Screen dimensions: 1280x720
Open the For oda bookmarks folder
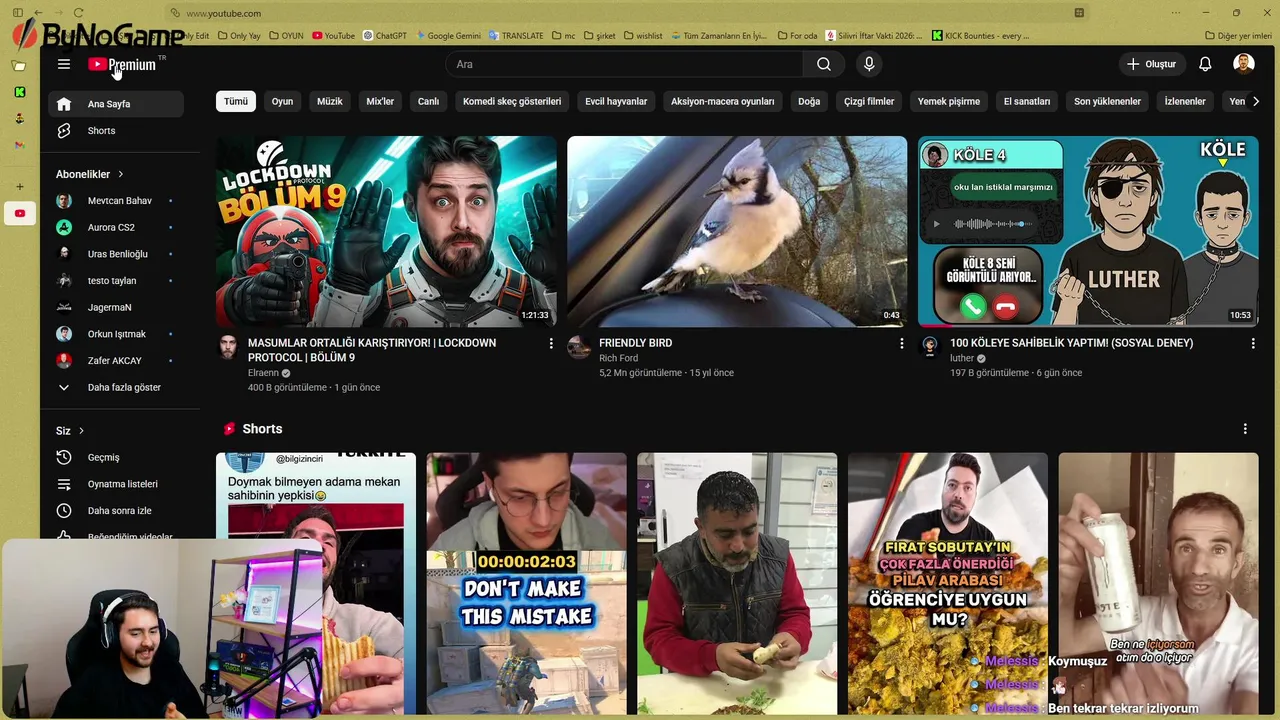797,36
